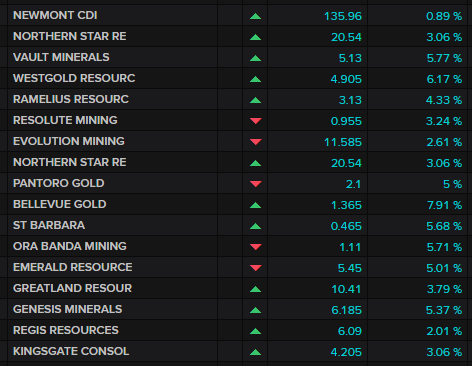This screenshot has height=366, width=472.
Task: Select the up arrow for WESTGOLD RESOURC
Action: (x=255, y=79)
